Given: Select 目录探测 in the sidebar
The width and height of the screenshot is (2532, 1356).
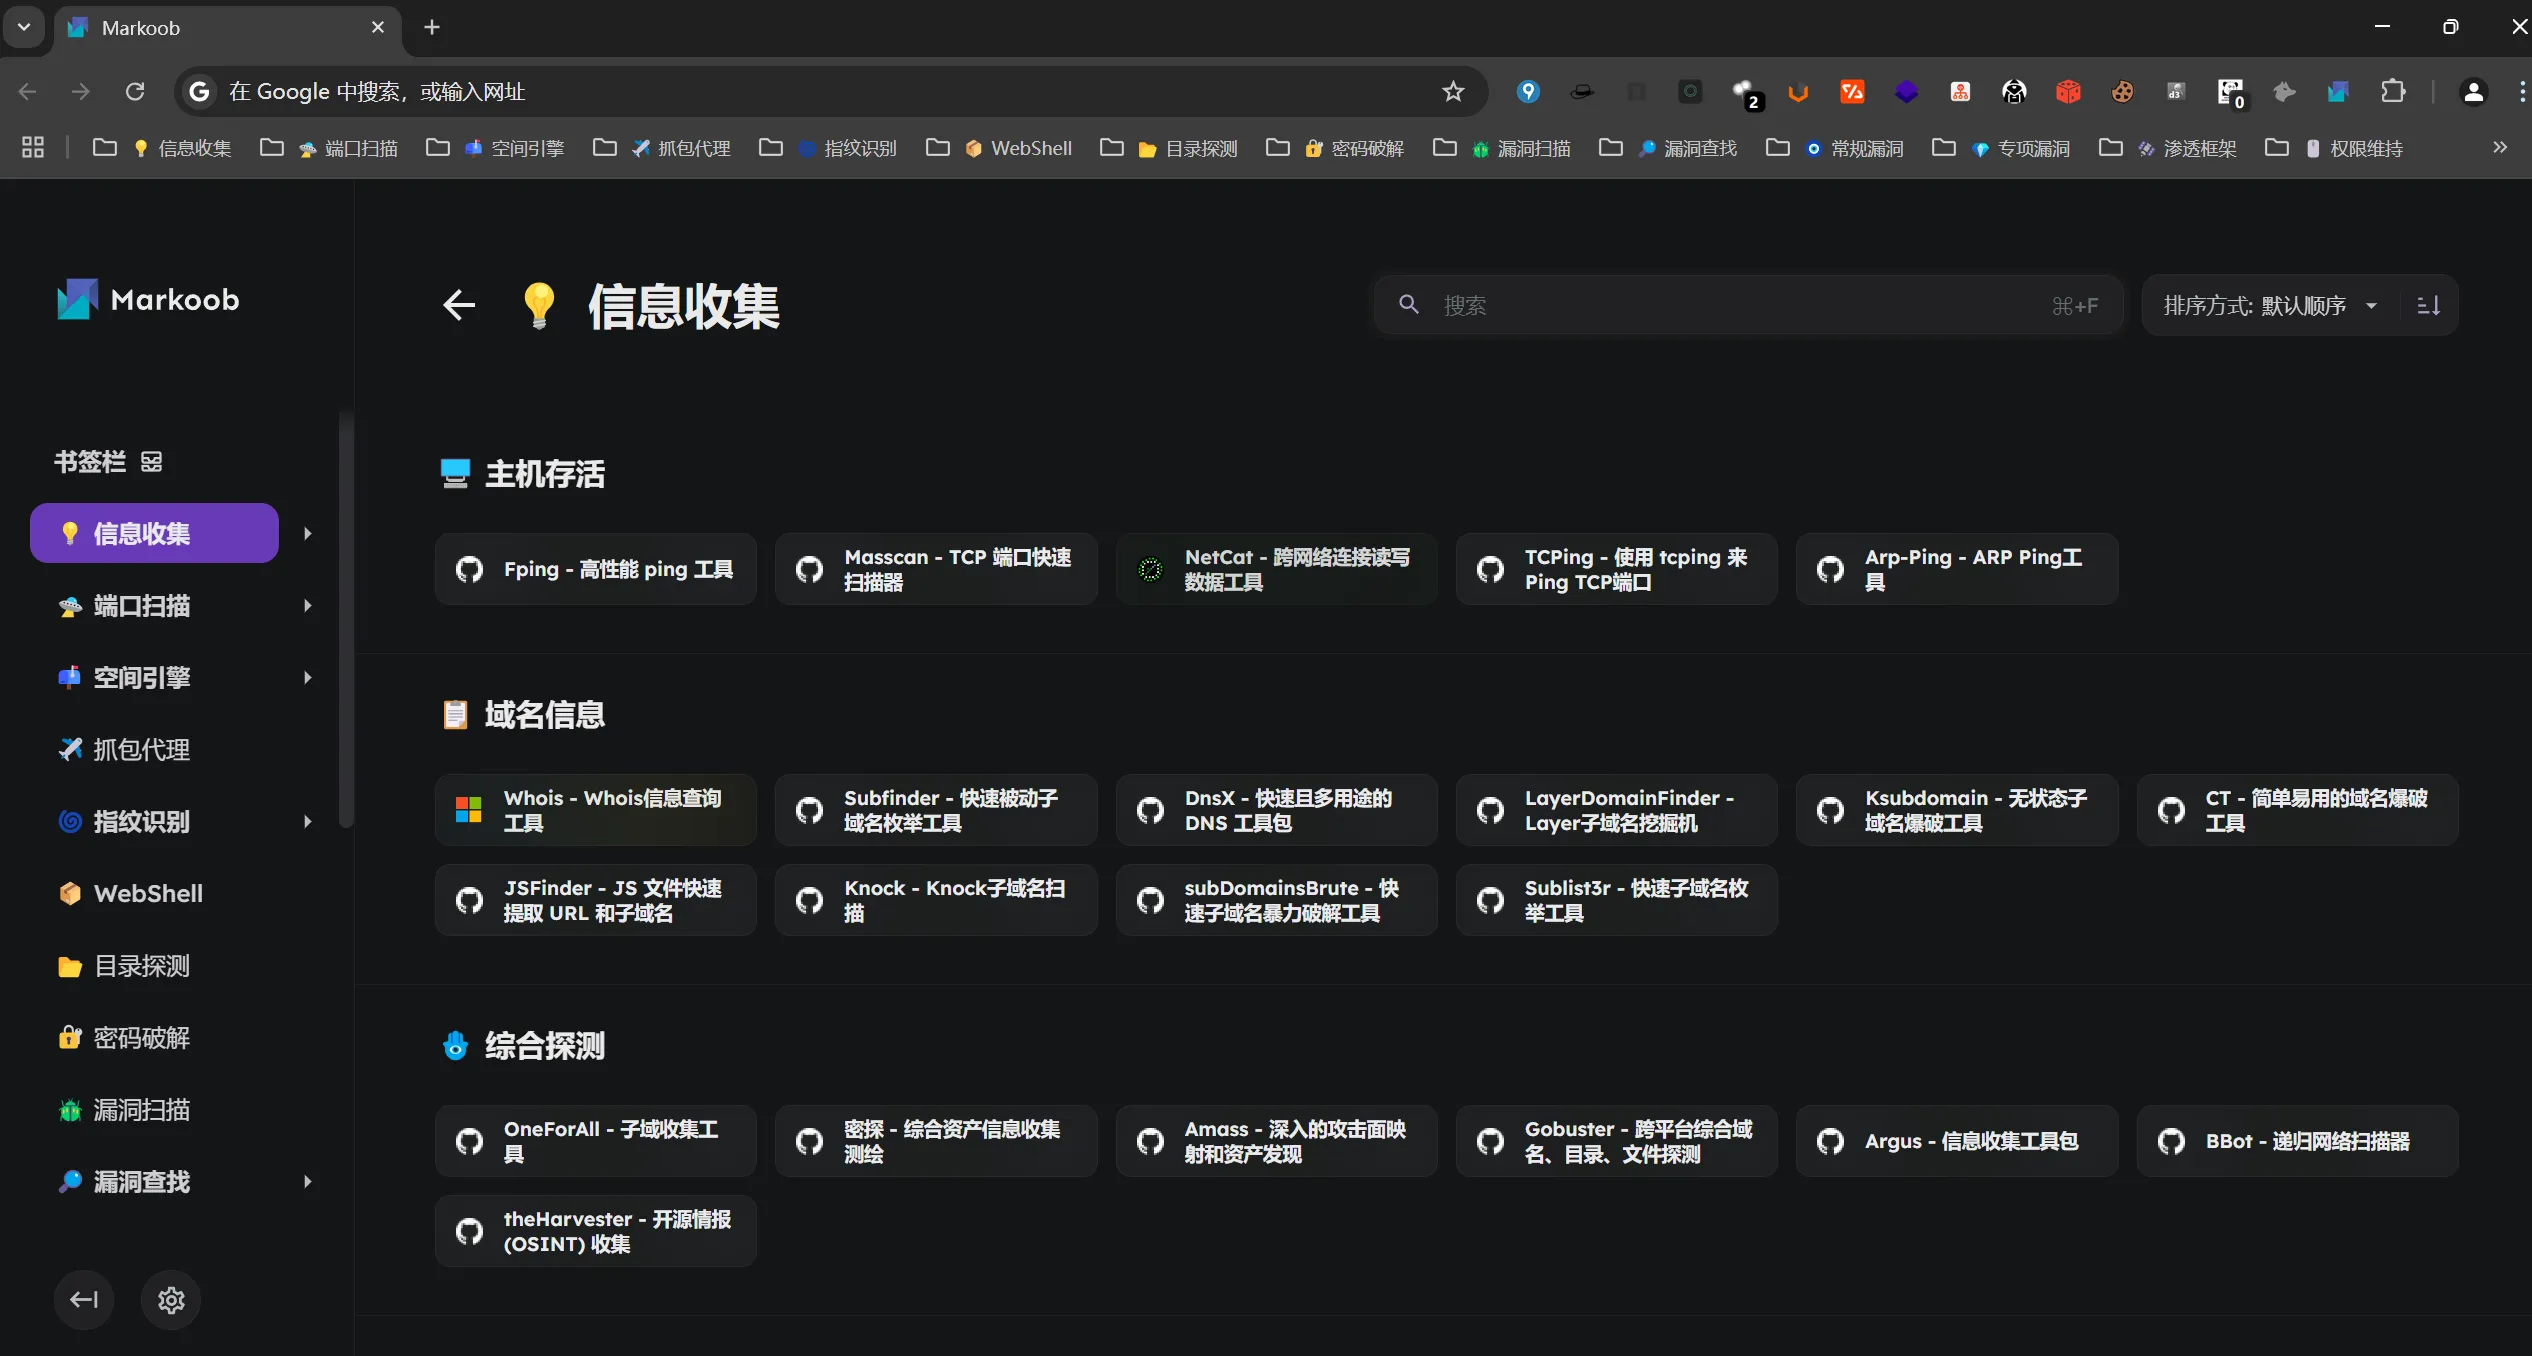Looking at the screenshot, I should click(x=154, y=965).
